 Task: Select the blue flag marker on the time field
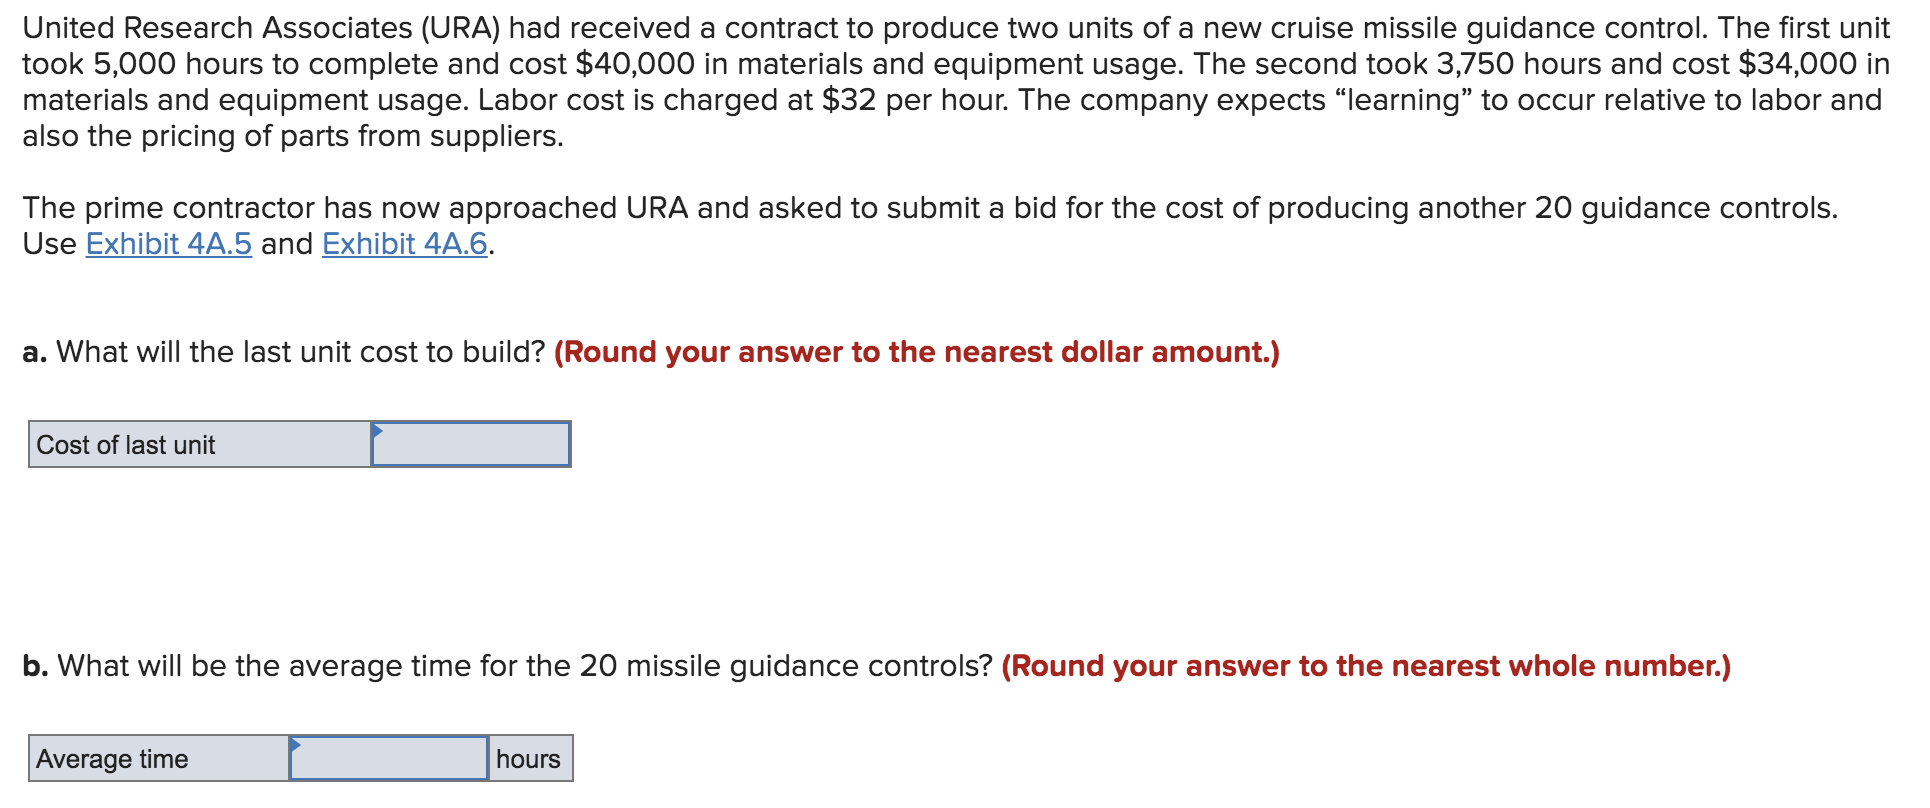[295, 745]
